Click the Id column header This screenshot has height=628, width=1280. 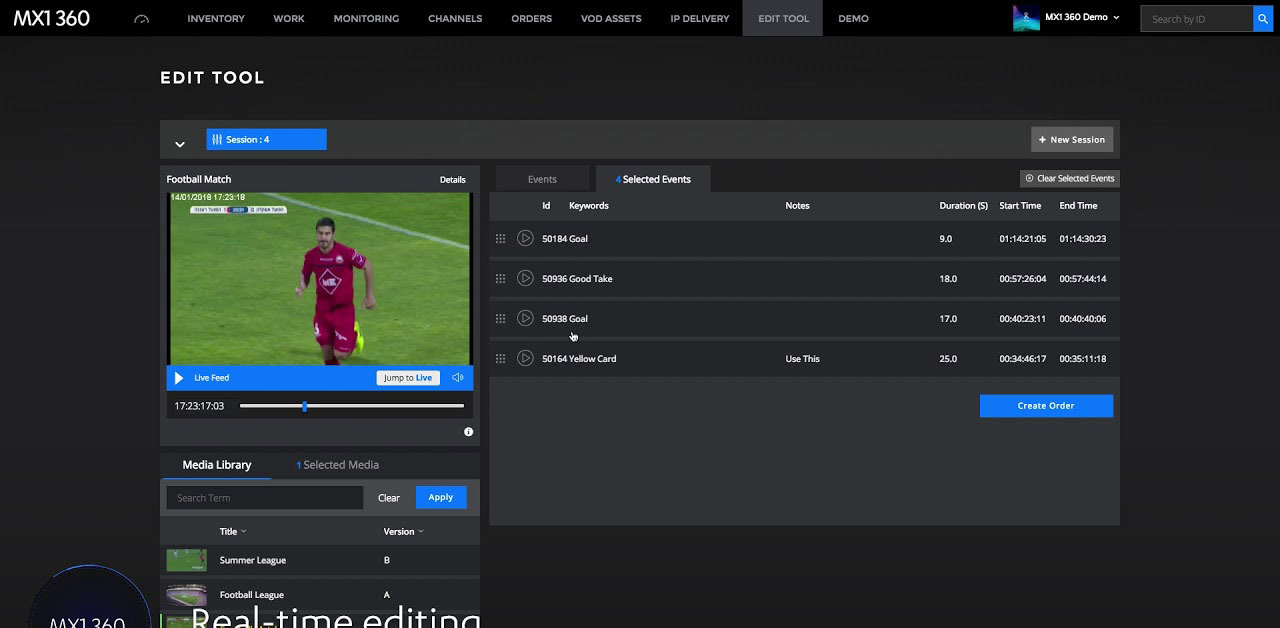pyautogui.click(x=546, y=206)
